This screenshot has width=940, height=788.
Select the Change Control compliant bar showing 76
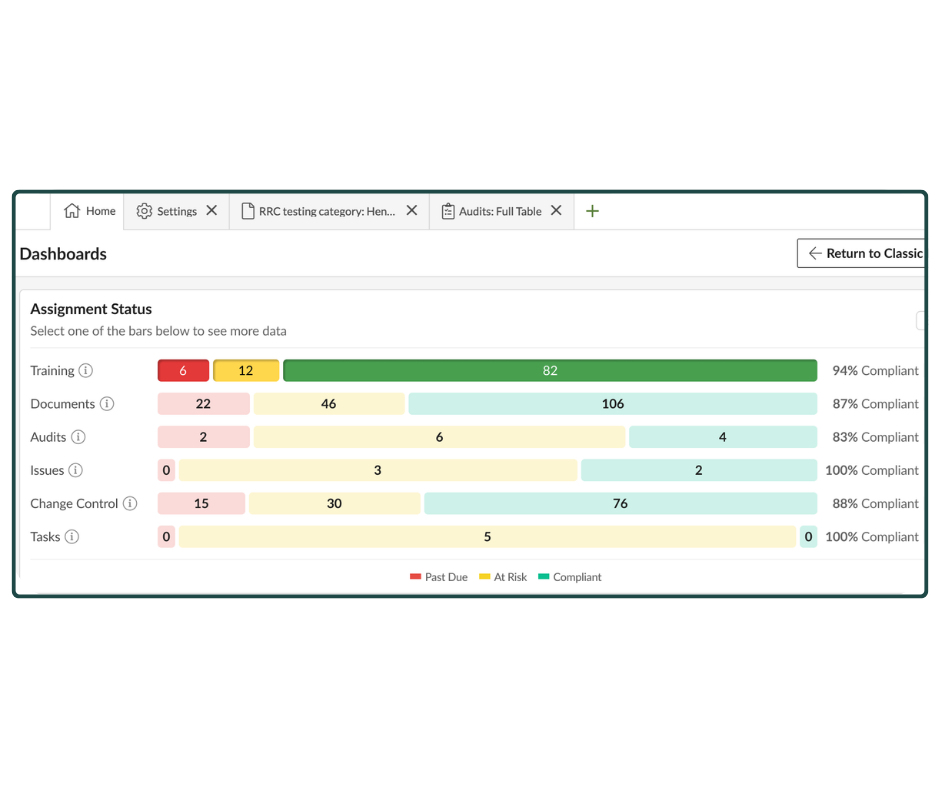click(x=620, y=504)
